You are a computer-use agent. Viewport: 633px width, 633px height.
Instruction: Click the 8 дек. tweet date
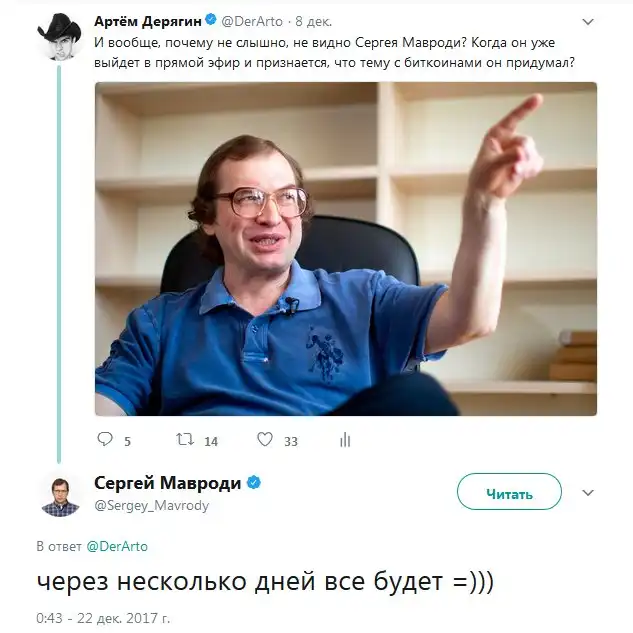tap(313, 21)
